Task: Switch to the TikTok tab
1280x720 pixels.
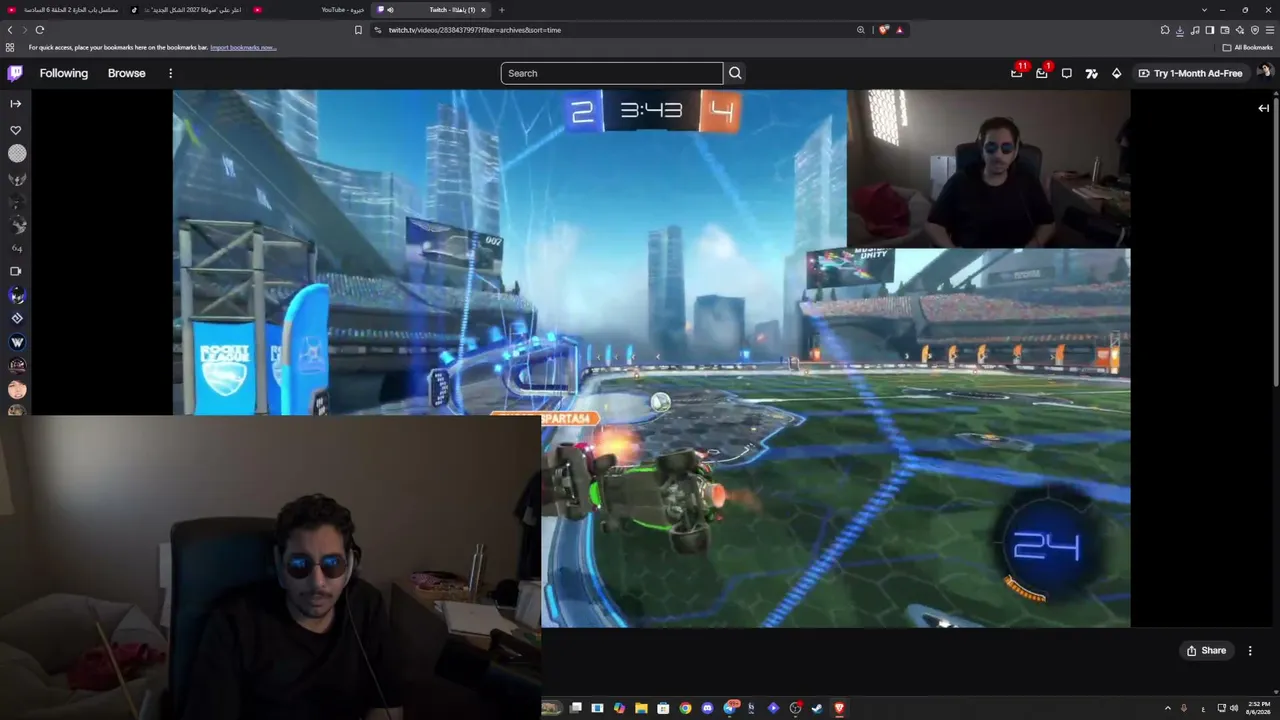Action: tap(188, 10)
